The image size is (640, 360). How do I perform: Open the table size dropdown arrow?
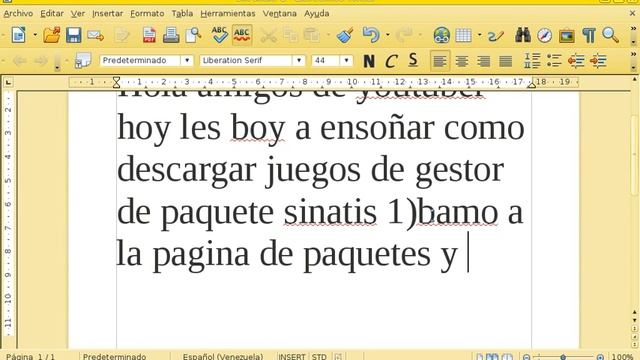click(x=480, y=35)
